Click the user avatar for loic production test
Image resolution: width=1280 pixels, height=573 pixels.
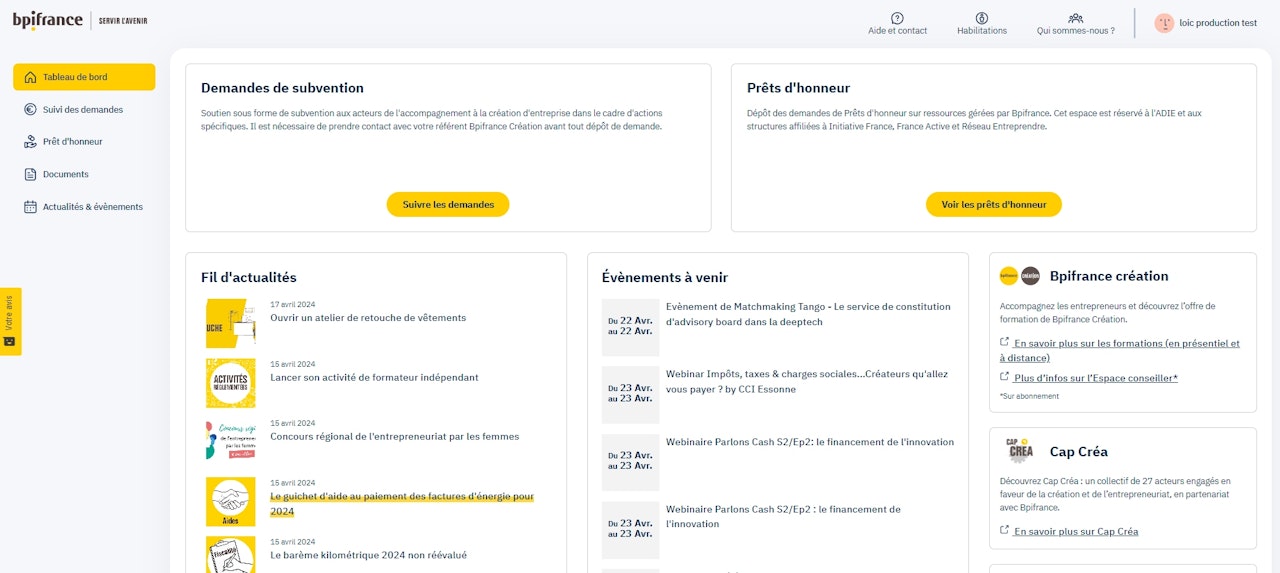(1164, 23)
